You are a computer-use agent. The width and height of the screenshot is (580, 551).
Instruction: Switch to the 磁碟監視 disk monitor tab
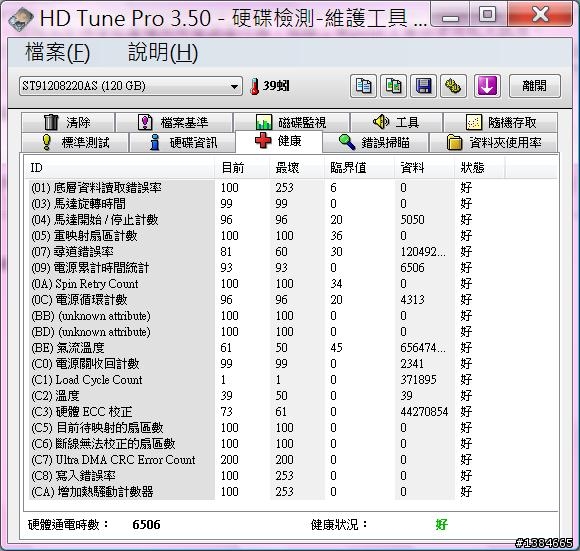point(291,122)
